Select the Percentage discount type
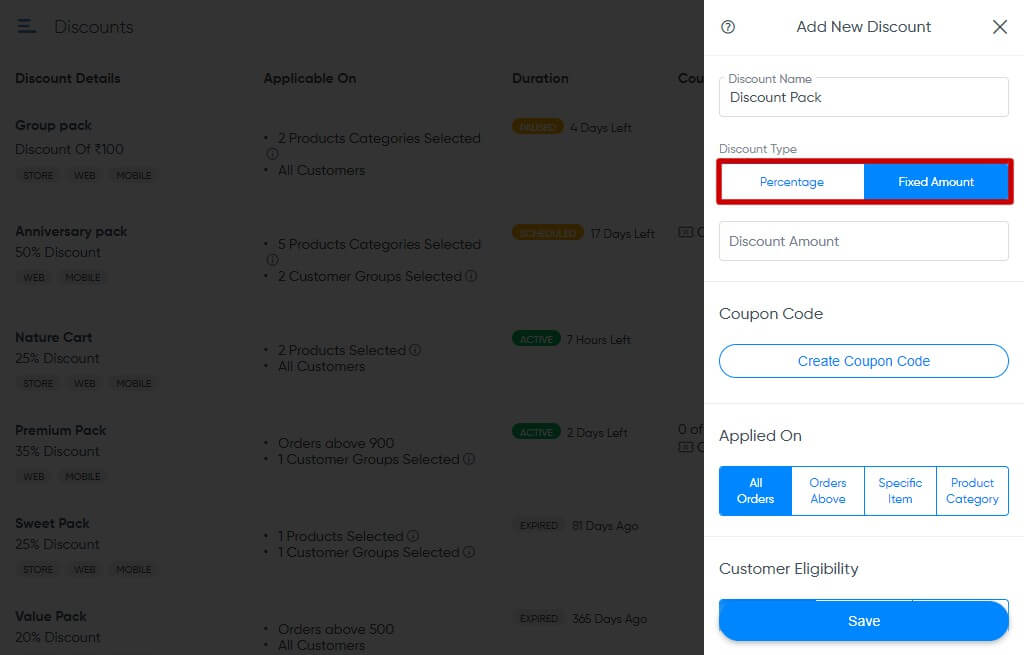1024x655 pixels. point(791,181)
